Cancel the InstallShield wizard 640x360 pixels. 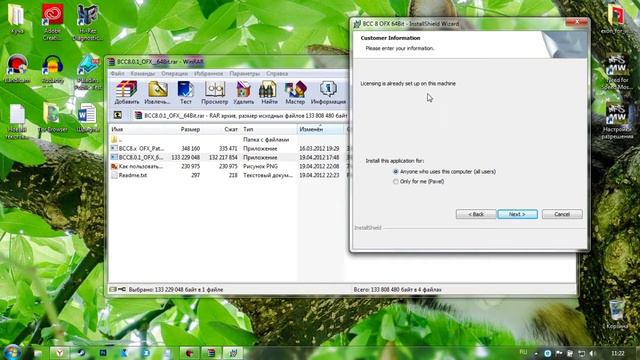(562, 214)
